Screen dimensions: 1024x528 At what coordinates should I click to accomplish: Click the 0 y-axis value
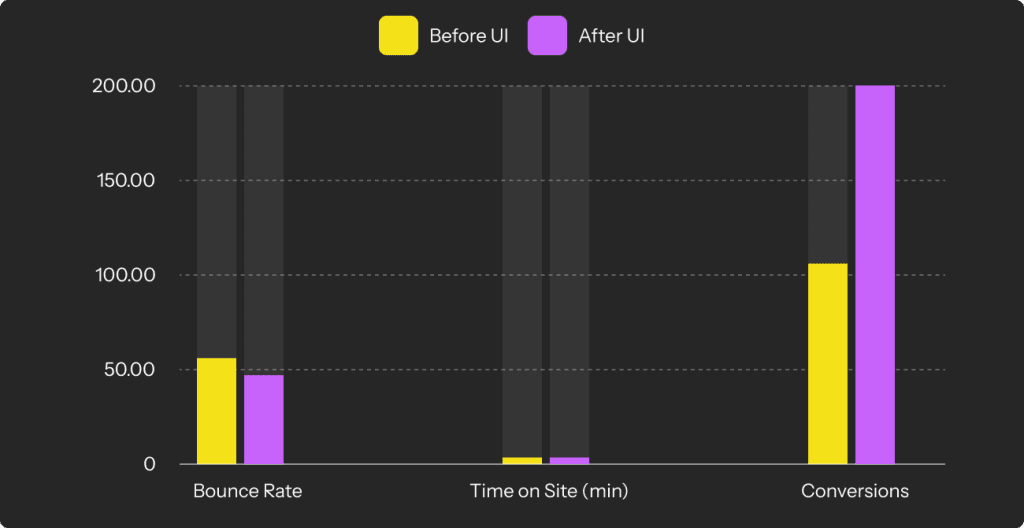tap(150, 464)
